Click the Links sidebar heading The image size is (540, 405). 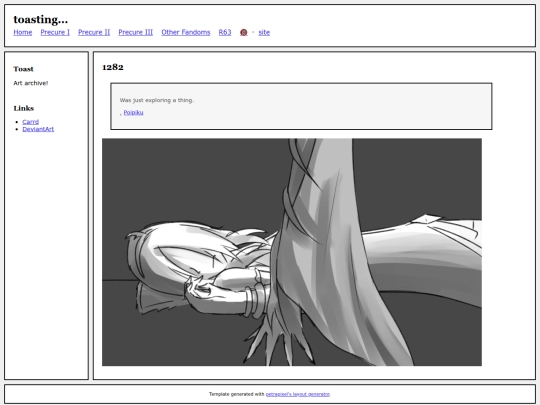24,108
